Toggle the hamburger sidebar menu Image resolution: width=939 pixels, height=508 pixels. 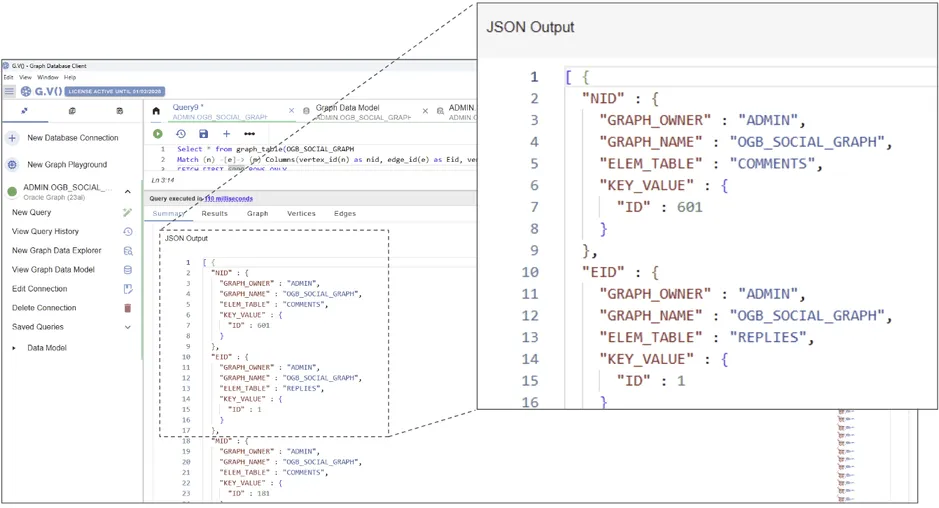[x=10, y=91]
